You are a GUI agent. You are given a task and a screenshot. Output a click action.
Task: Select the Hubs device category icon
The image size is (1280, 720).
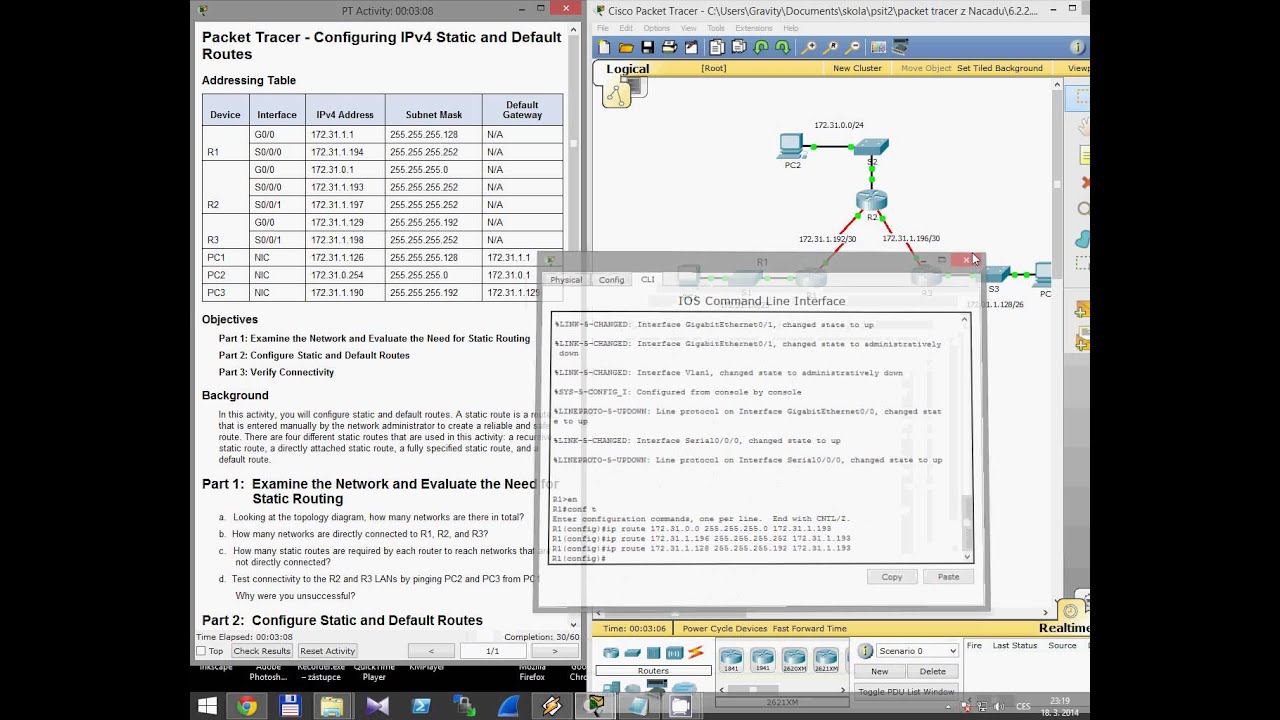(653, 653)
